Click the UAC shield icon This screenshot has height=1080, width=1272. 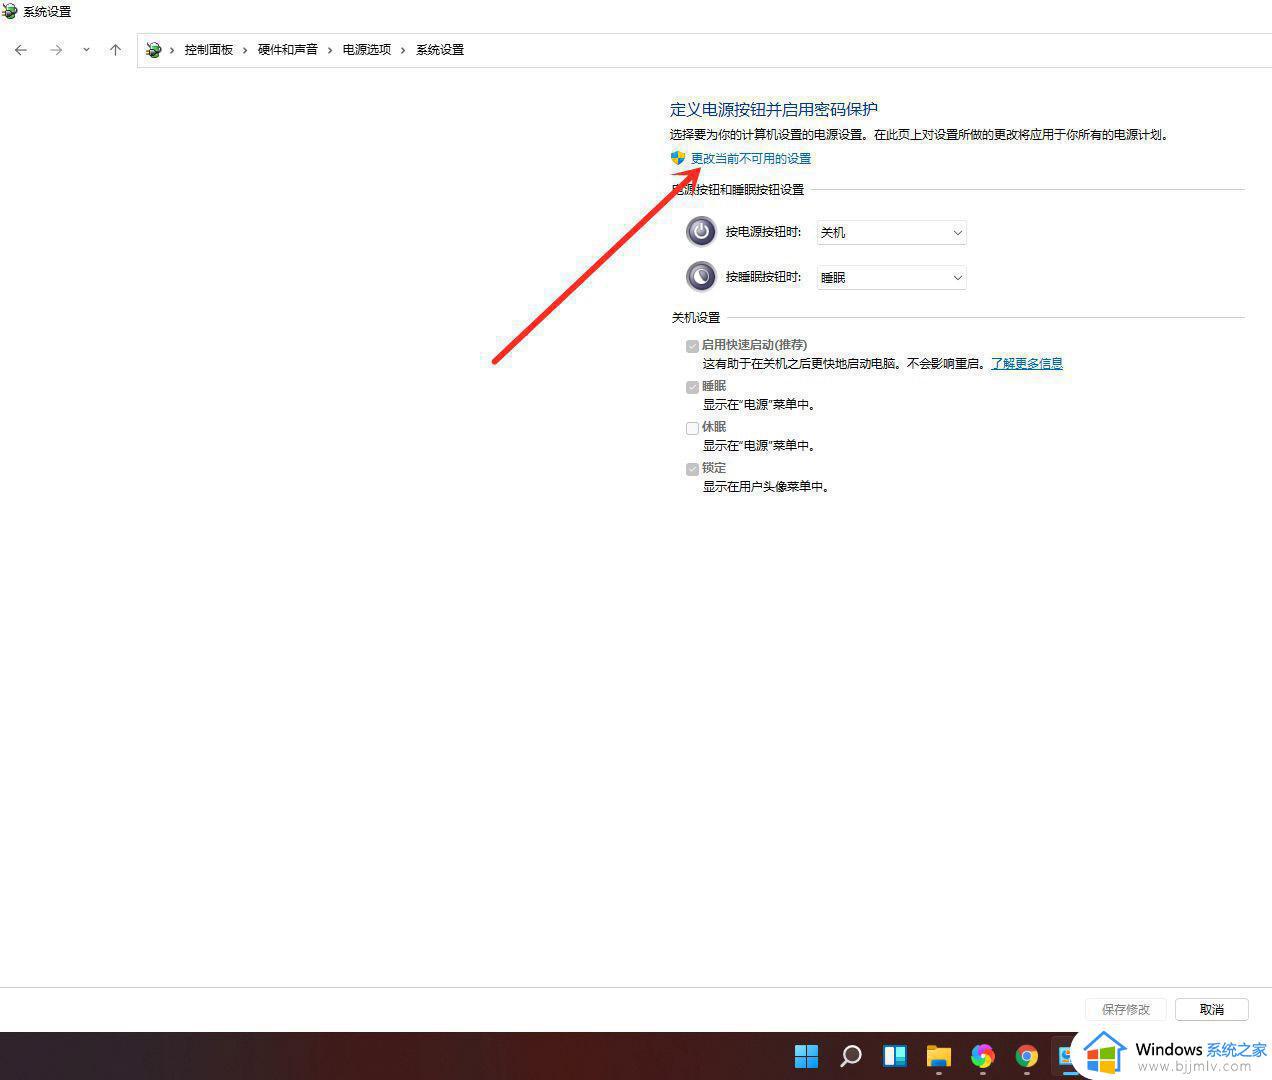coord(678,158)
